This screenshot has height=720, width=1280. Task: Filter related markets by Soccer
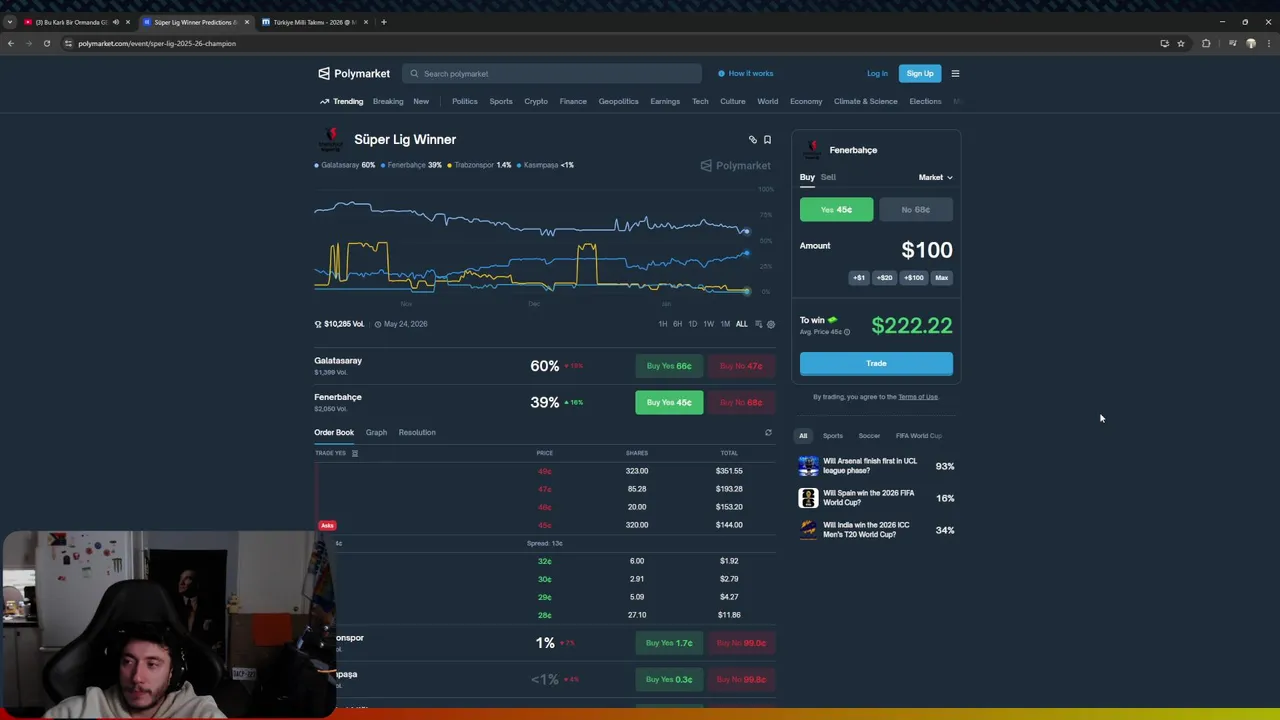tap(869, 436)
